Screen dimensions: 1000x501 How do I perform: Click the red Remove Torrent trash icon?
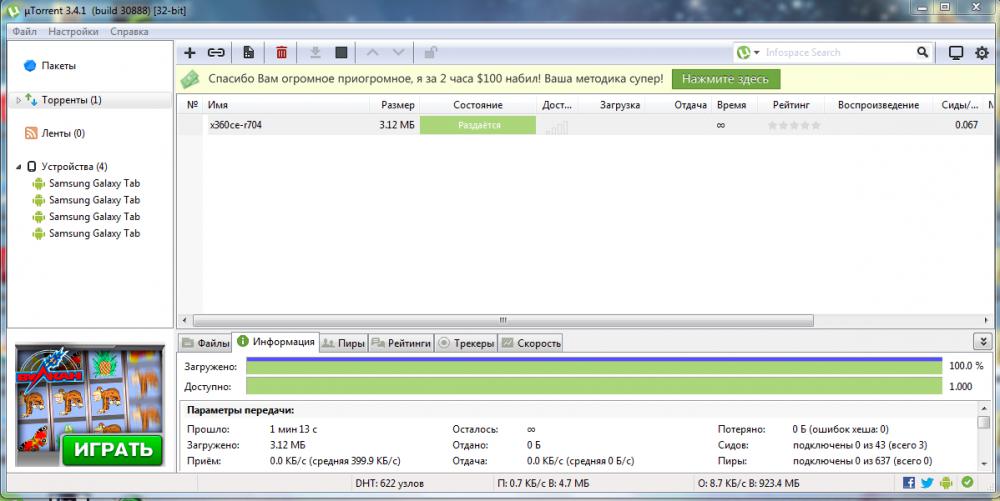(x=281, y=53)
